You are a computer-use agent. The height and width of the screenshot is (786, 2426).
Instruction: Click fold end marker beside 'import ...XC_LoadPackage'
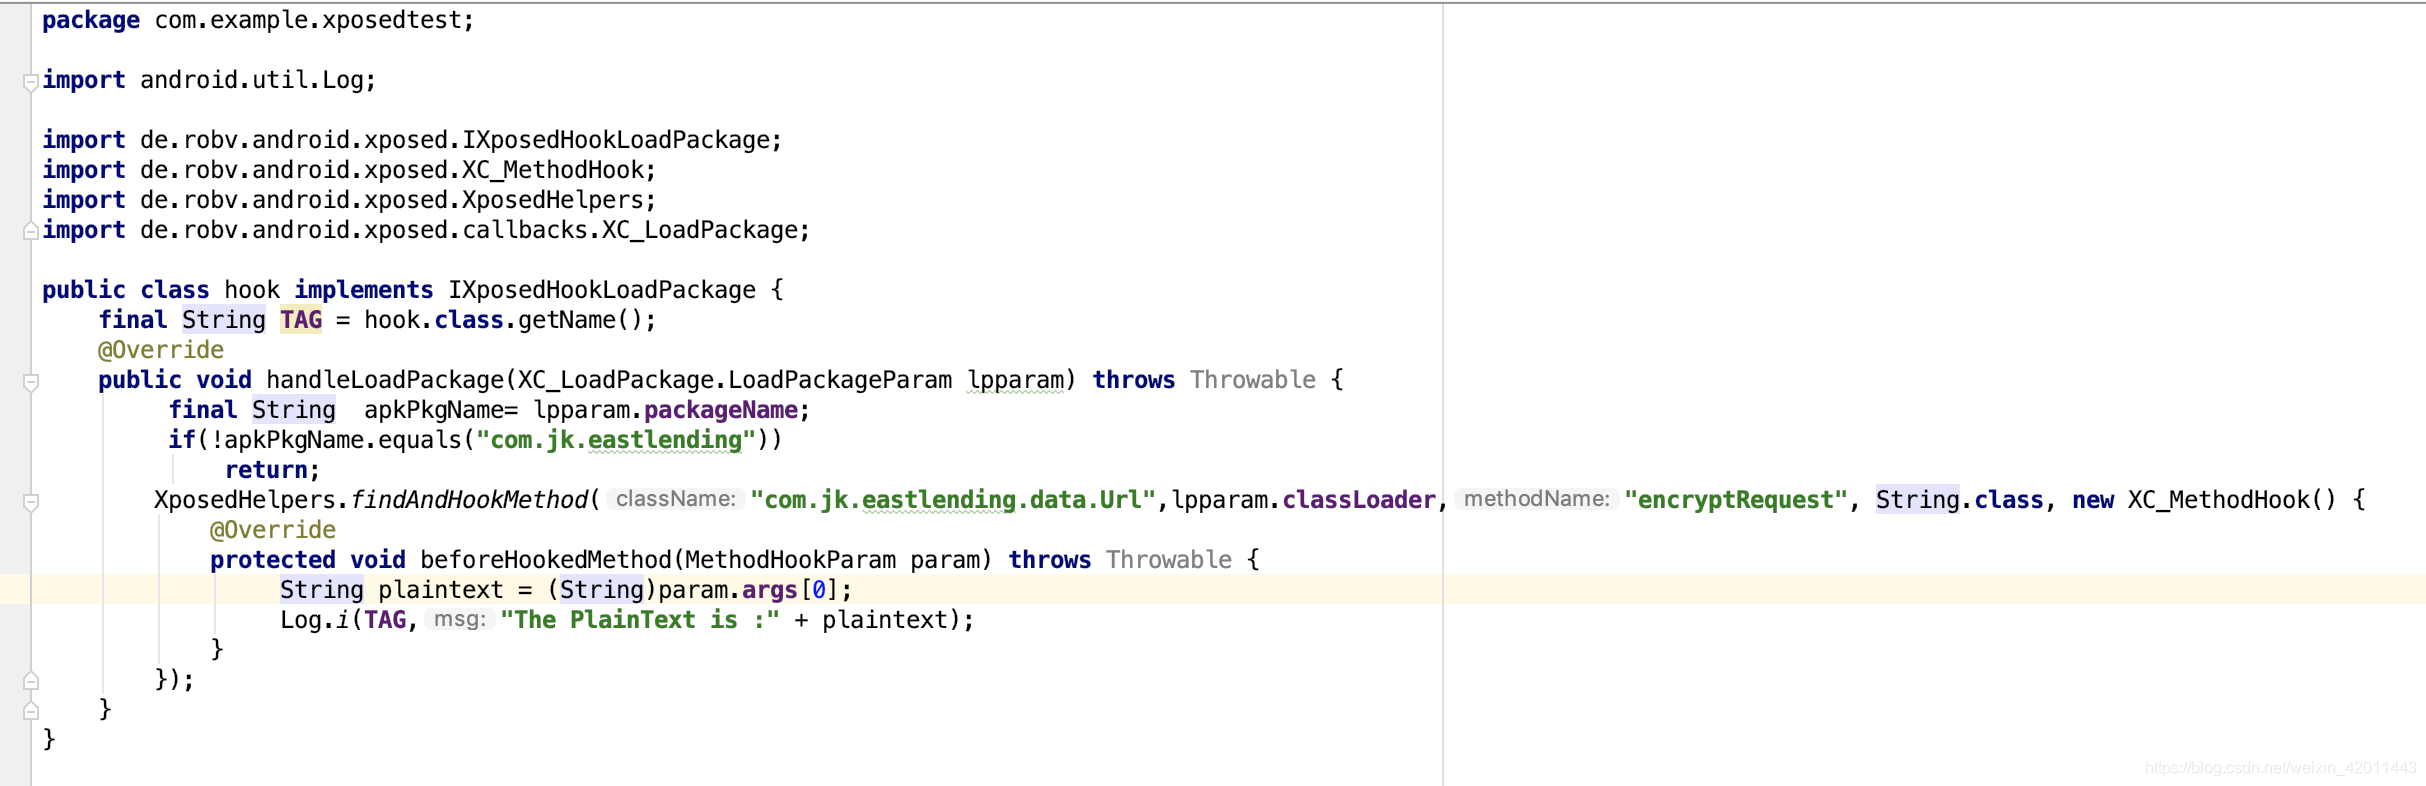point(31,231)
